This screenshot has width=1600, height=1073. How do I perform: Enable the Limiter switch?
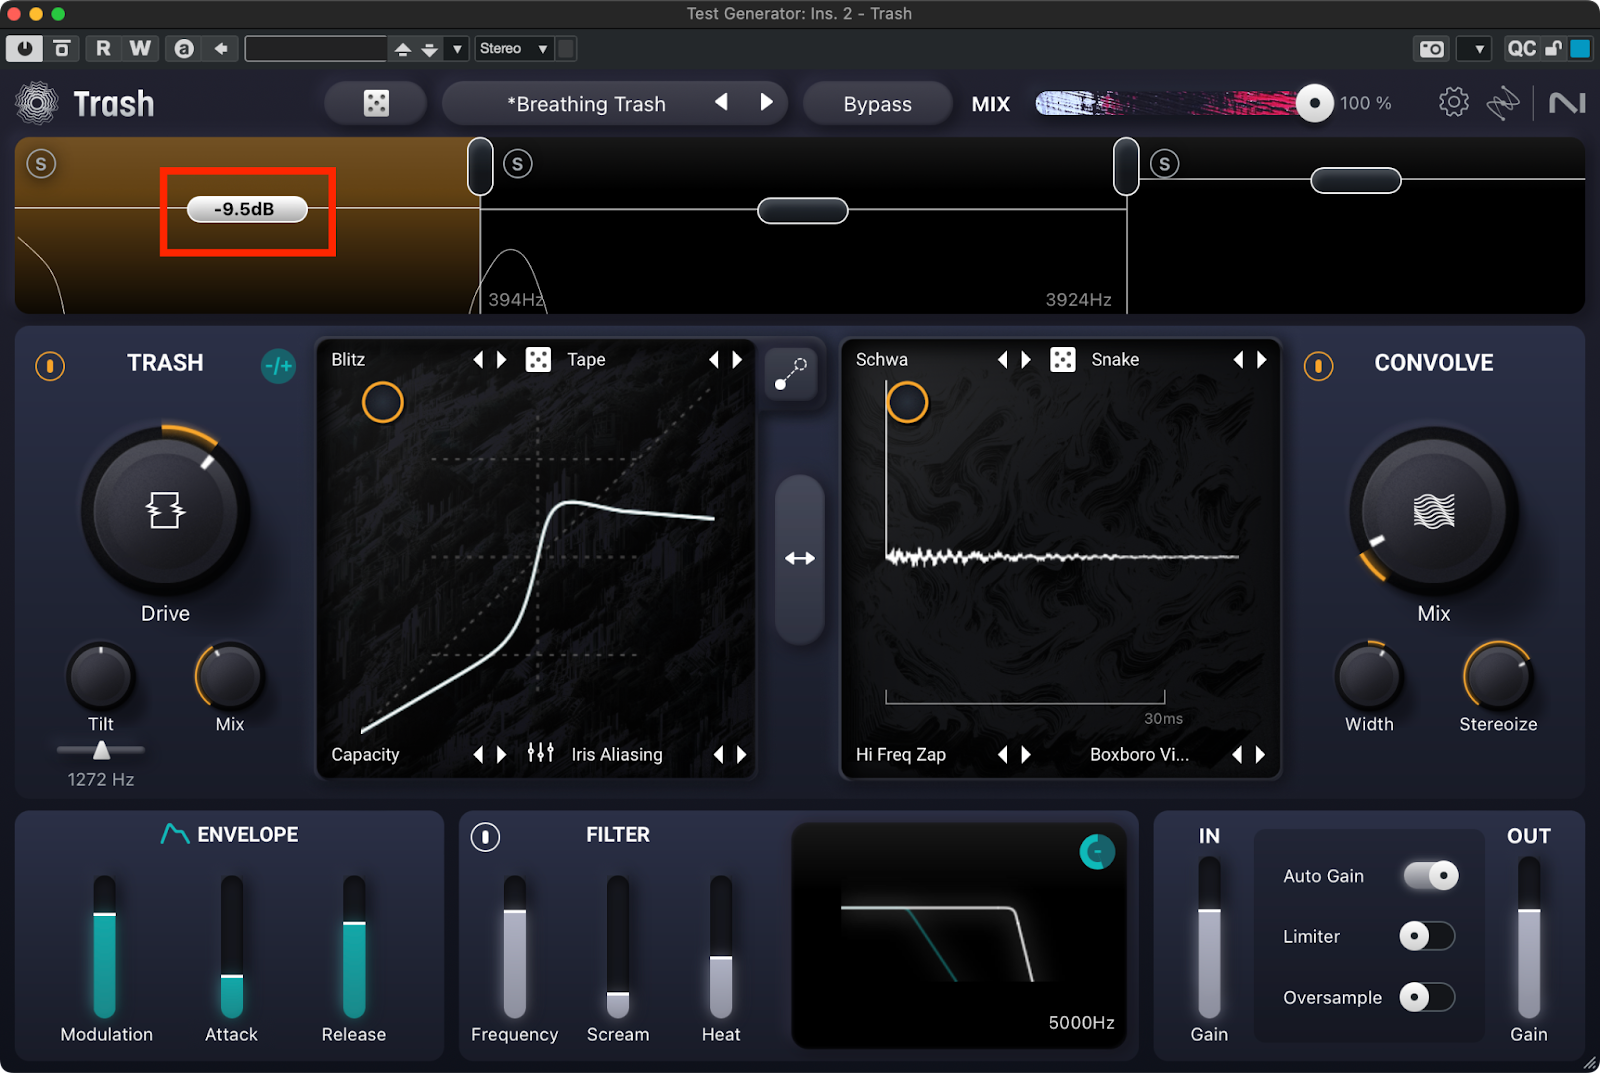(1427, 936)
